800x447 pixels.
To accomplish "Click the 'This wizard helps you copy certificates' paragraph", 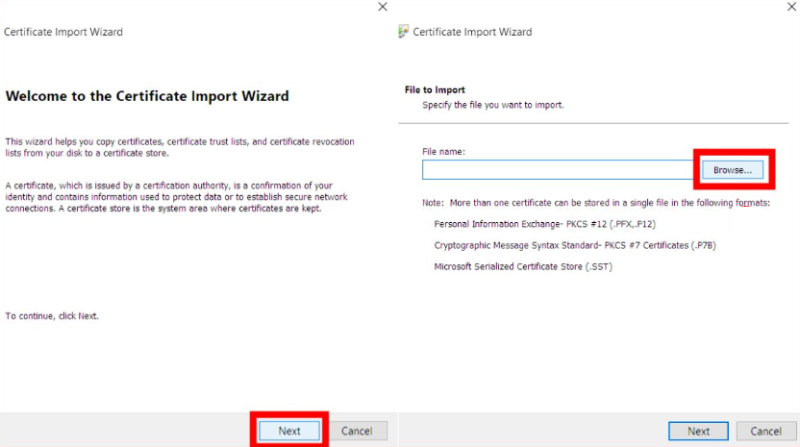I will point(180,147).
